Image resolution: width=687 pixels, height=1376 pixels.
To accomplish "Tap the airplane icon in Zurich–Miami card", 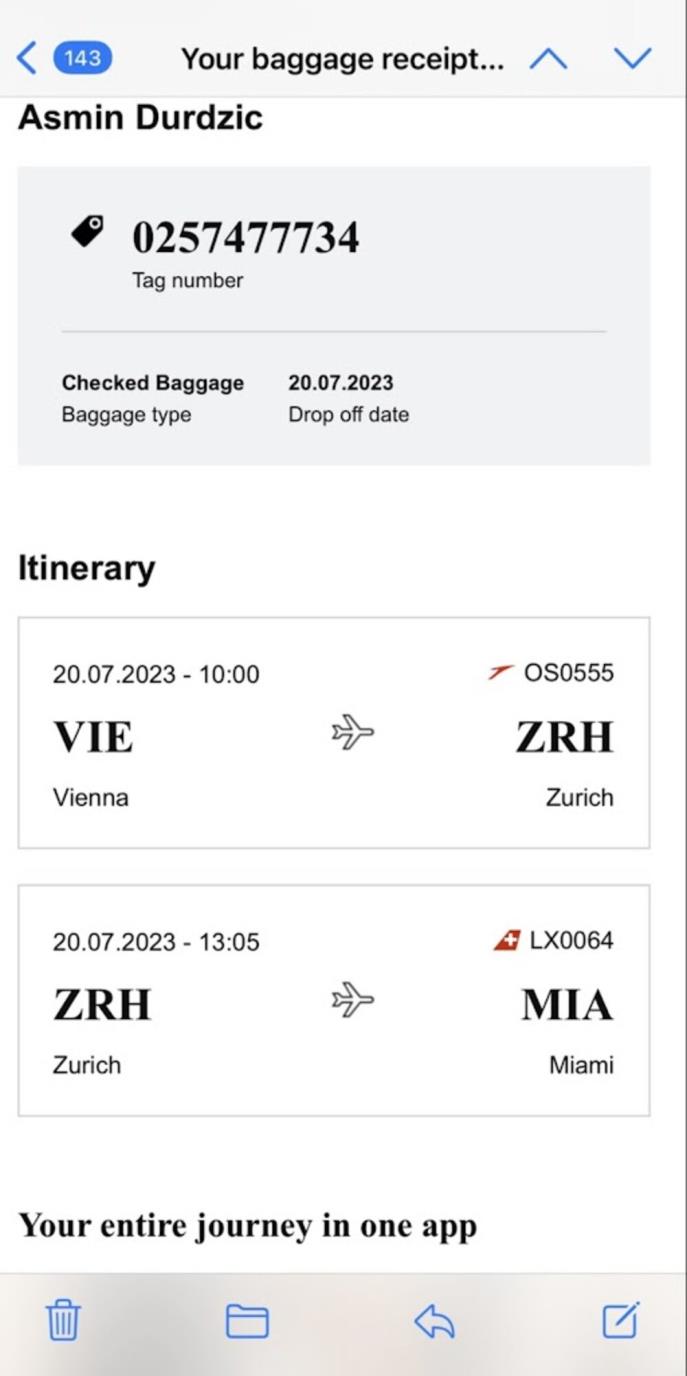I will (x=352, y=999).
